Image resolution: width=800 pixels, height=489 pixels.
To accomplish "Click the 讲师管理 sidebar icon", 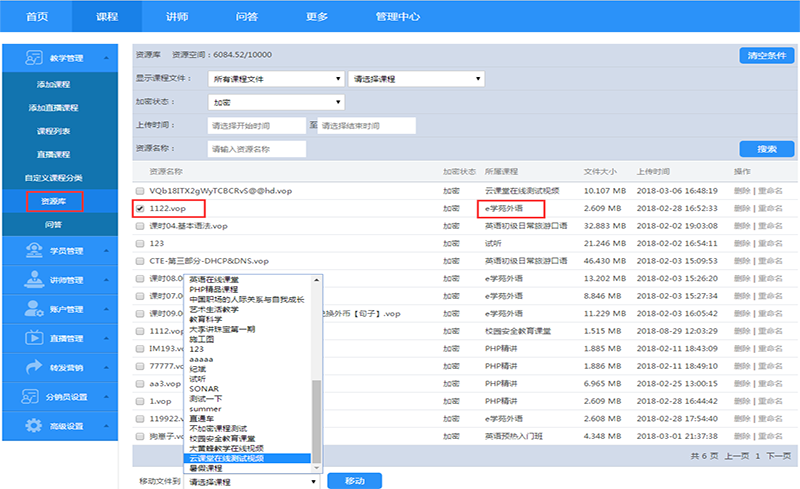I will pyautogui.click(x=31, y=280).
